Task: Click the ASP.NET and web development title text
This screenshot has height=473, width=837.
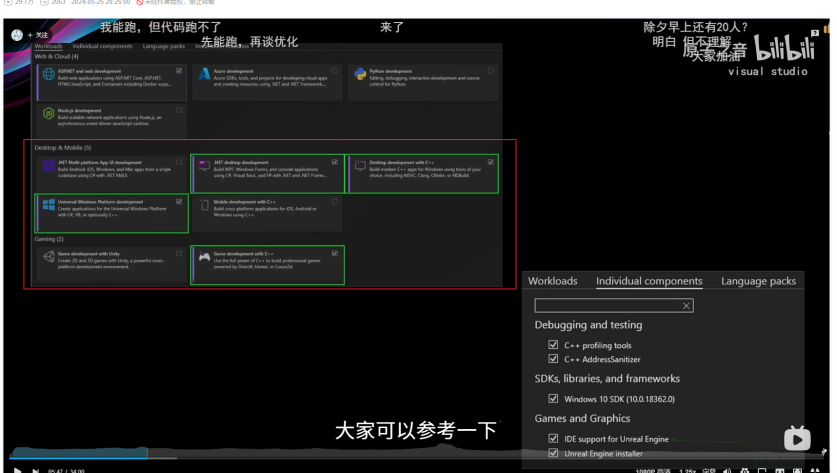Action: click(89, 71)
